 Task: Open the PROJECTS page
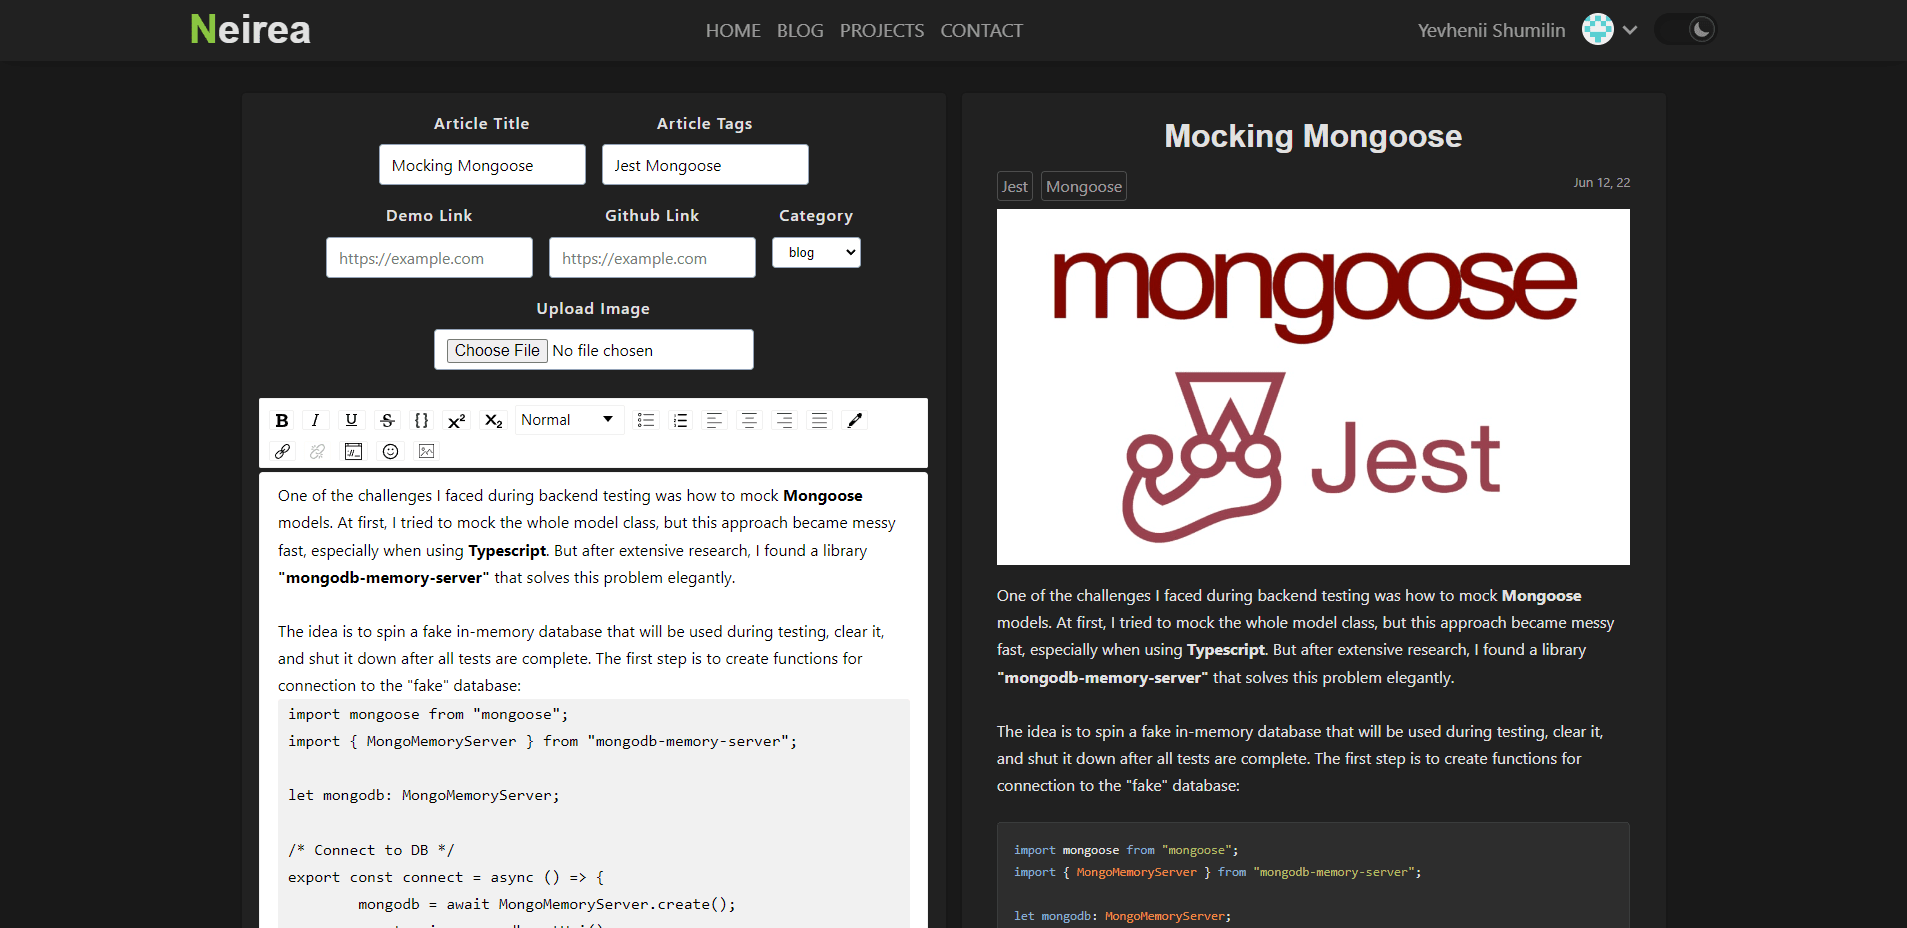(882, 31)
